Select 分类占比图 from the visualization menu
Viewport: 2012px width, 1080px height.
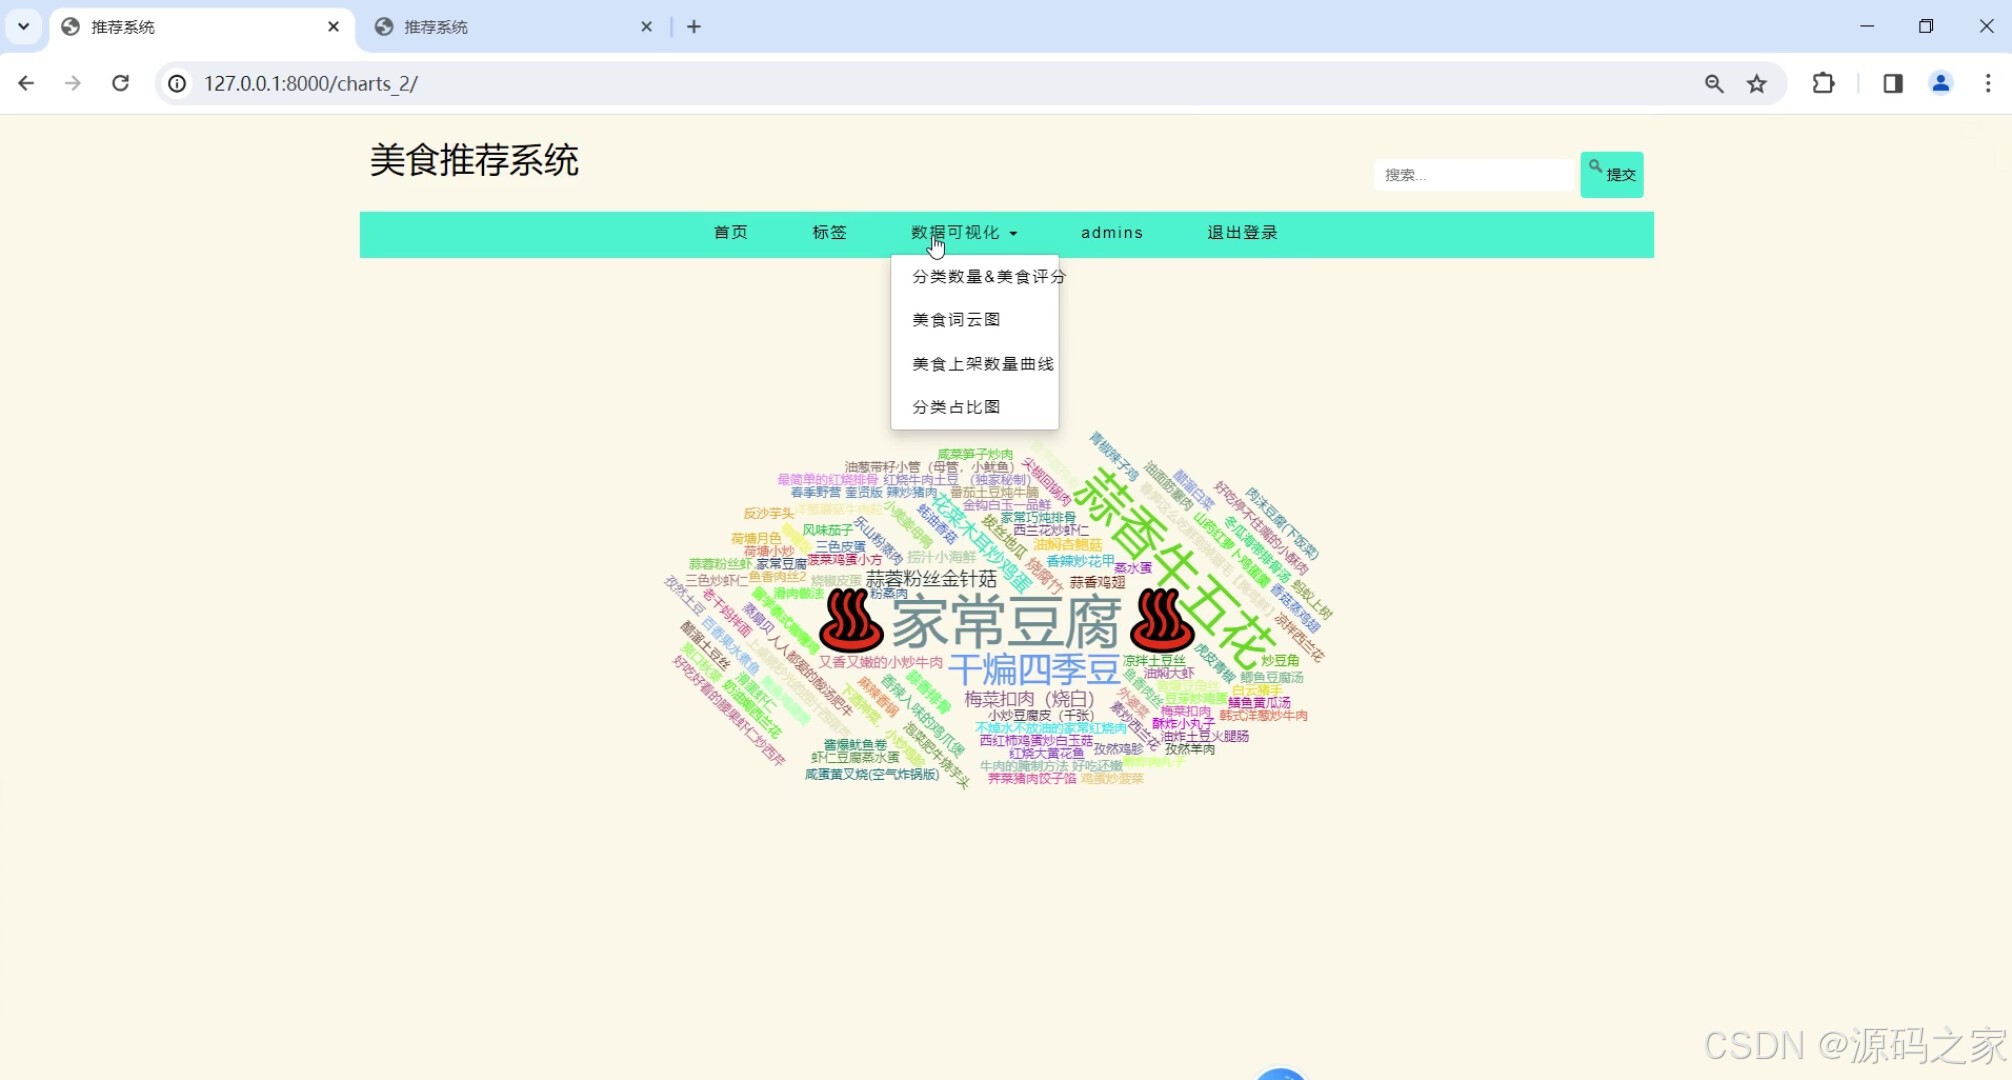[x=956, y=406]
